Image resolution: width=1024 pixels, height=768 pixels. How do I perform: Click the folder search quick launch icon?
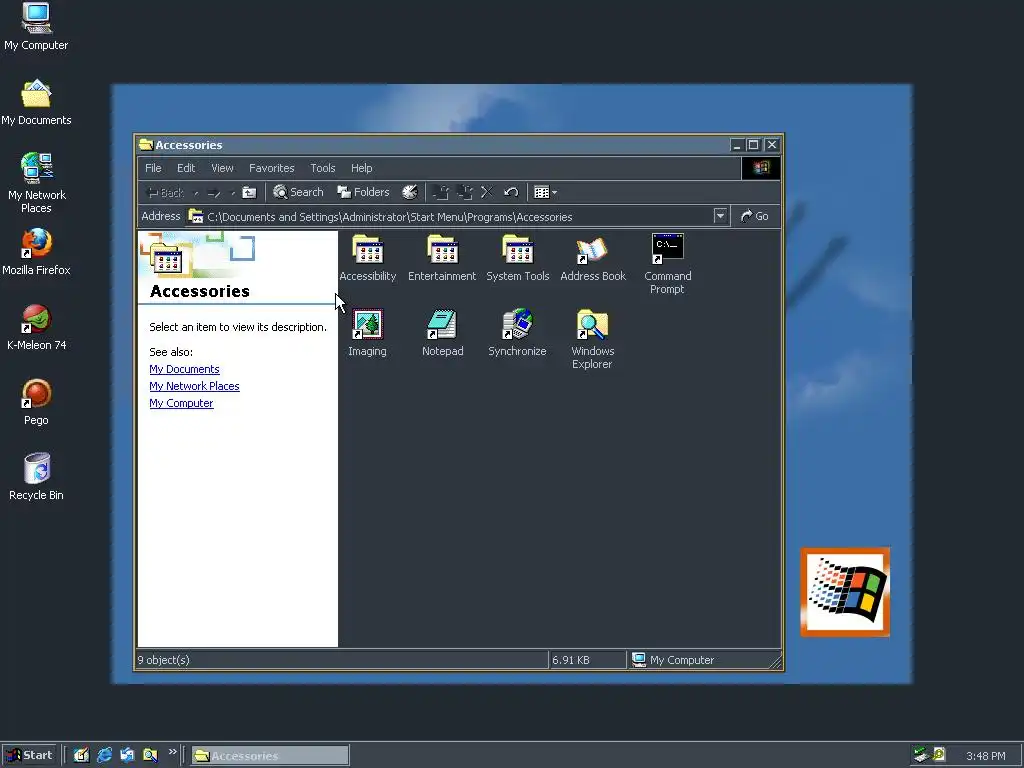click(x=150, y=756)
